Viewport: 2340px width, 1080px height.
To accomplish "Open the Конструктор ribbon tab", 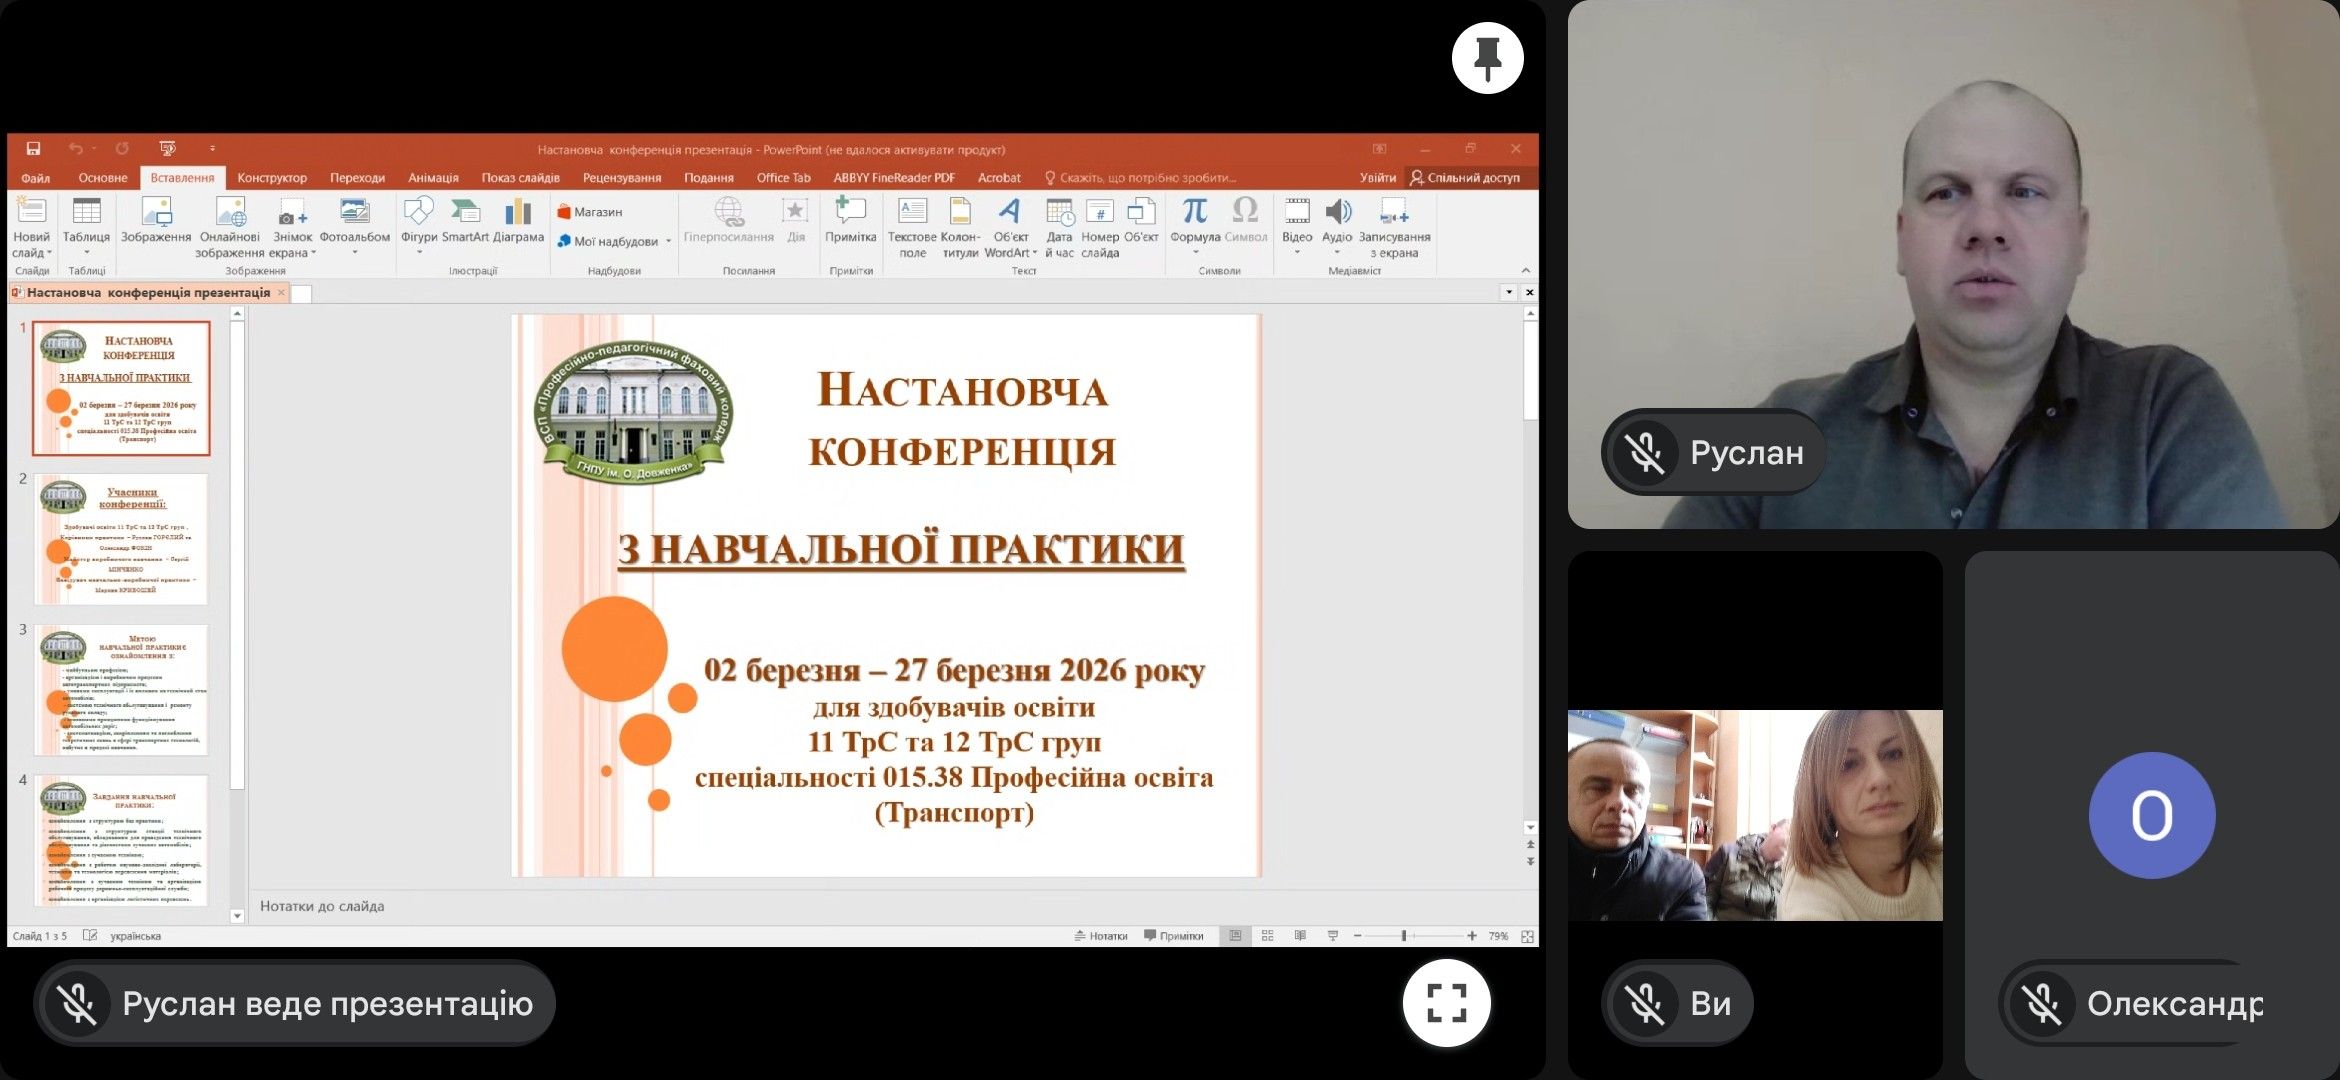I will 272,178.
